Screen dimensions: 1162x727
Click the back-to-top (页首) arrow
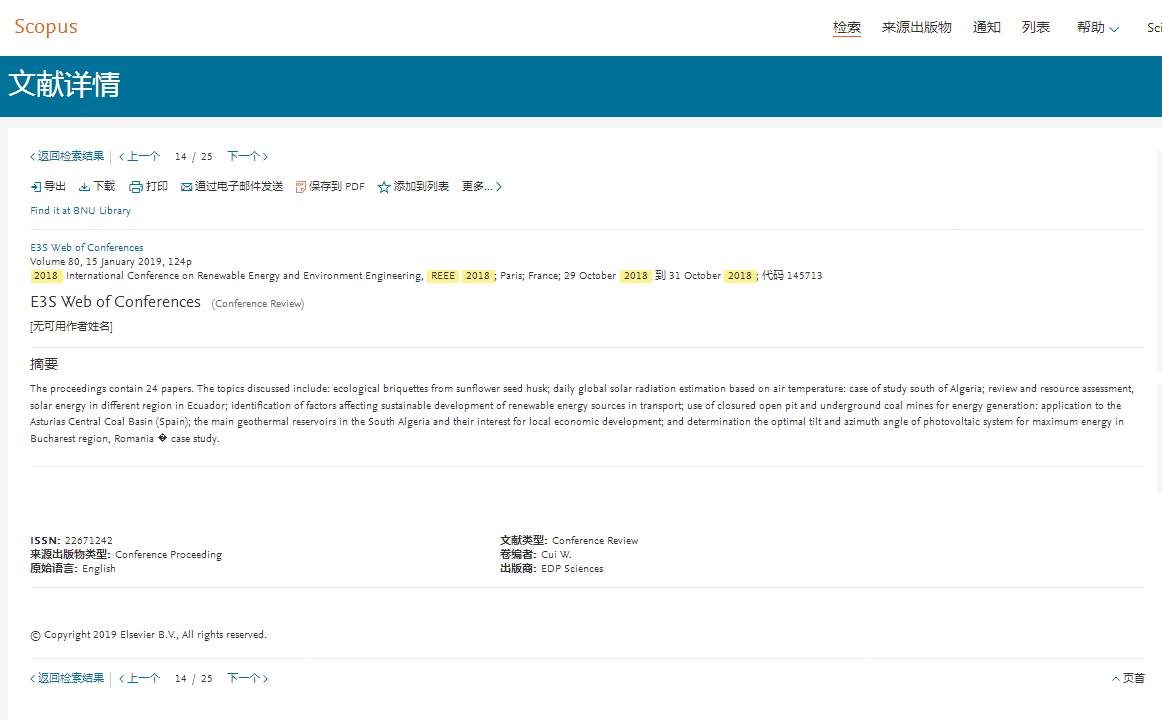(x=1116, y=679)
